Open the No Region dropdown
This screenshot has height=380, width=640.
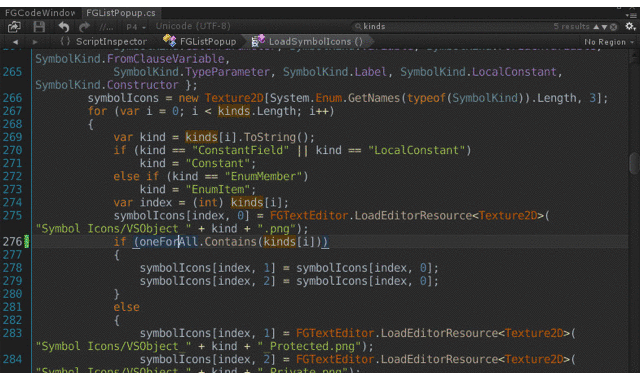tap(609, 42)
